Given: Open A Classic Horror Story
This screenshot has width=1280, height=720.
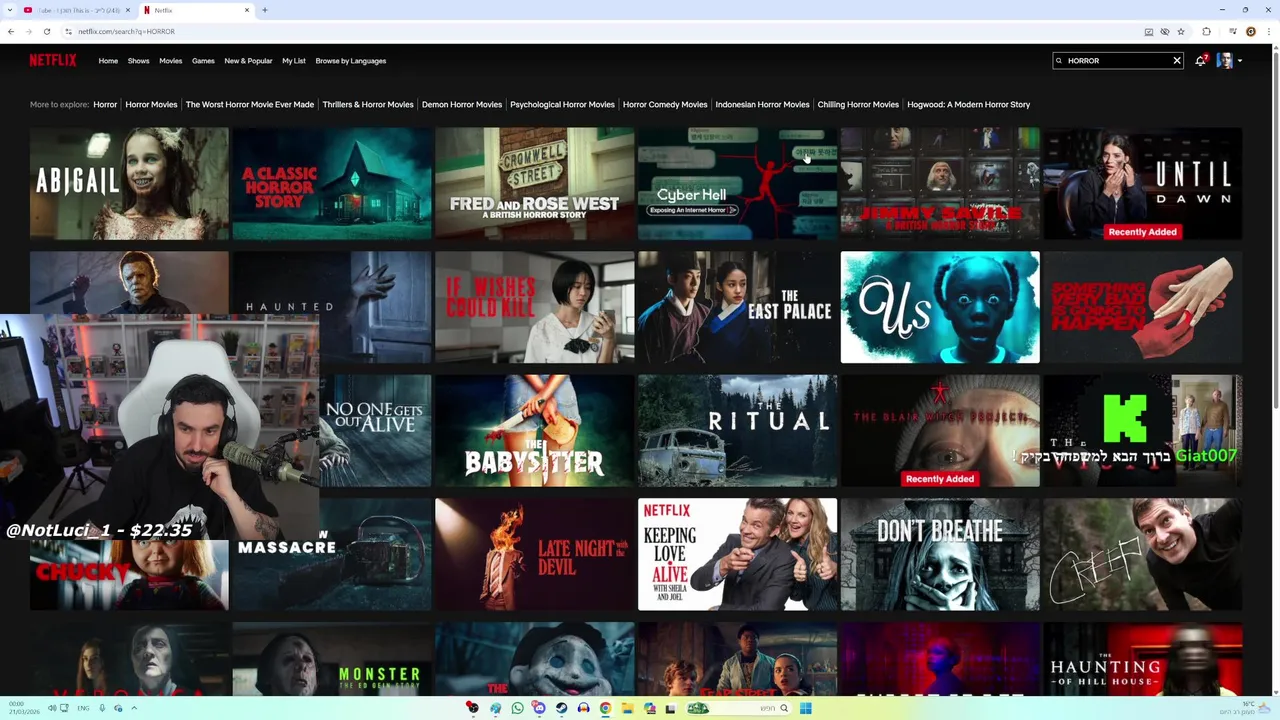Looking at the screenshot, I should [x=332, y=184].
